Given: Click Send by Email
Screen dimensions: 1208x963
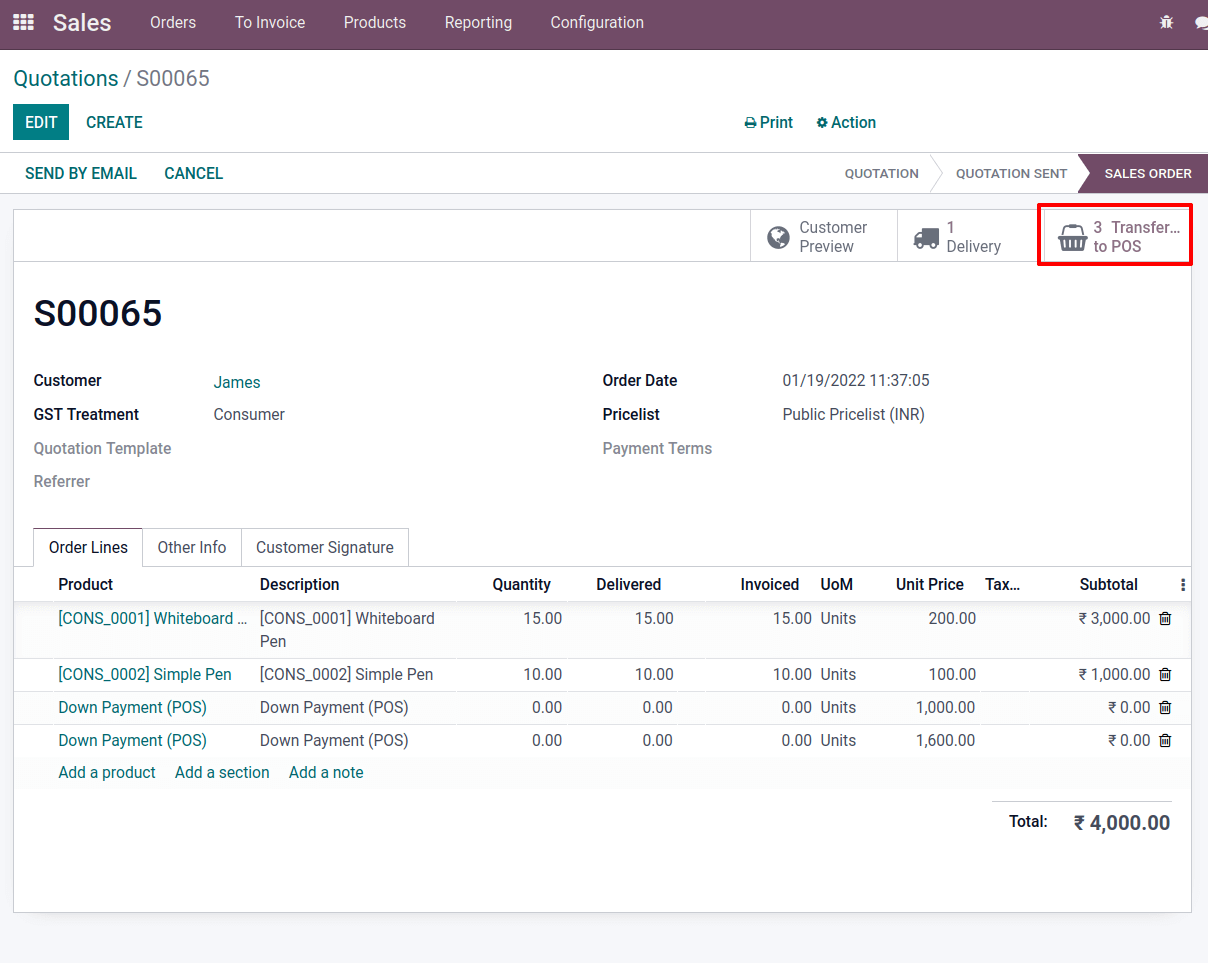Looking at the screenshot, I should coord(81,173).
